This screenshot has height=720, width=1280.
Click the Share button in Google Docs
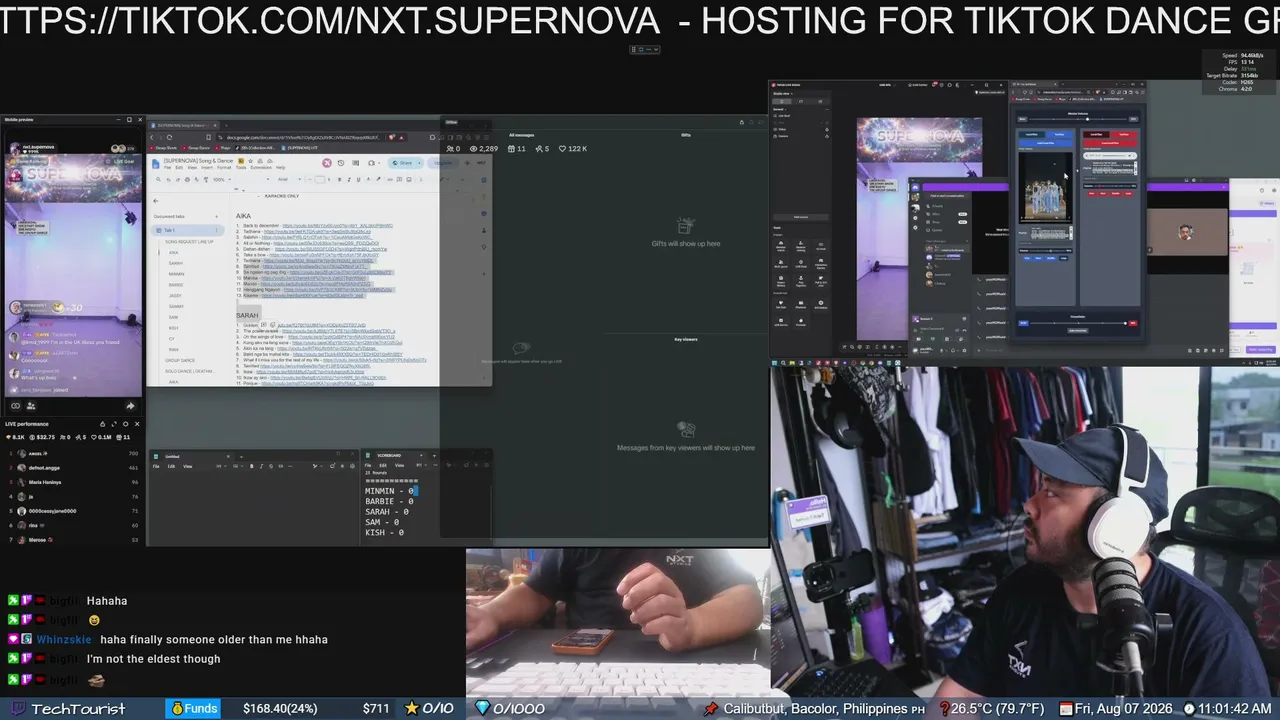tap(402, 163)
